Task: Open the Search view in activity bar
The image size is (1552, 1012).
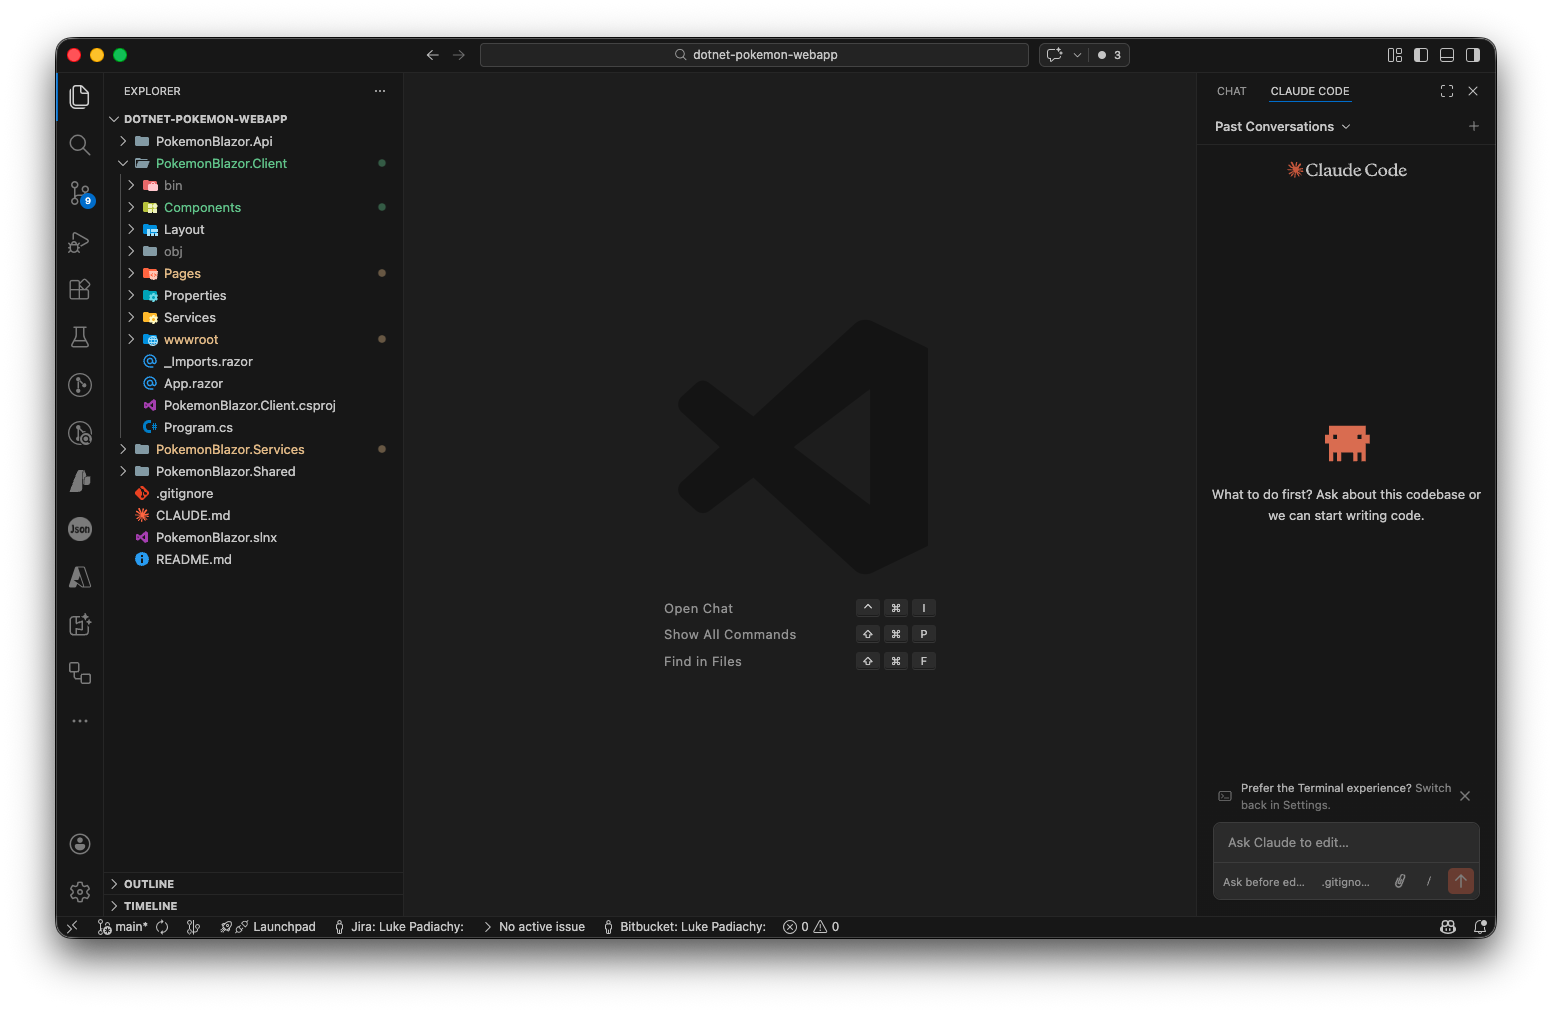Action: pos(80,145)
